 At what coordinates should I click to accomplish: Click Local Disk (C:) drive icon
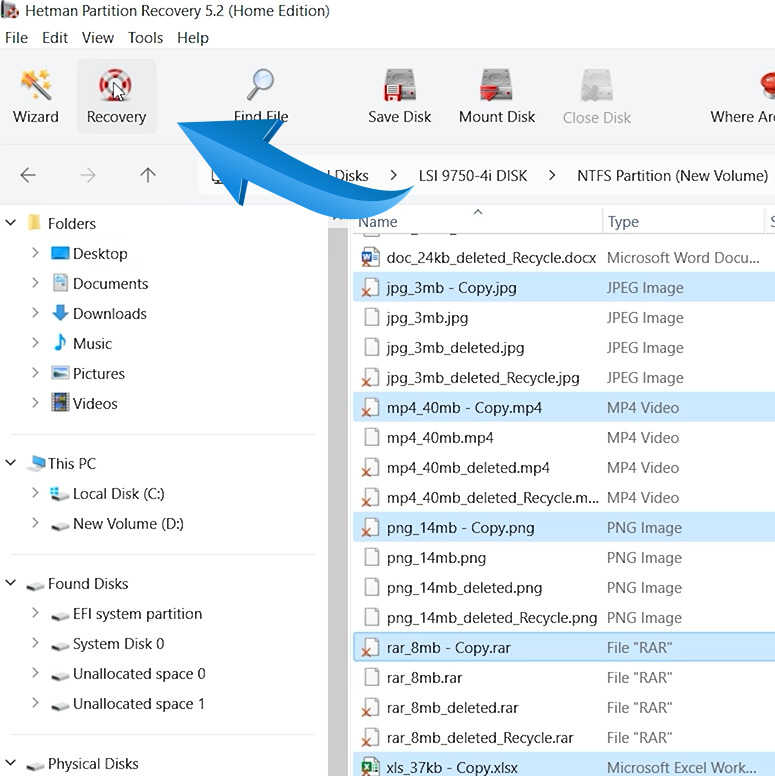pyautogui.click(x=60, y=493)
